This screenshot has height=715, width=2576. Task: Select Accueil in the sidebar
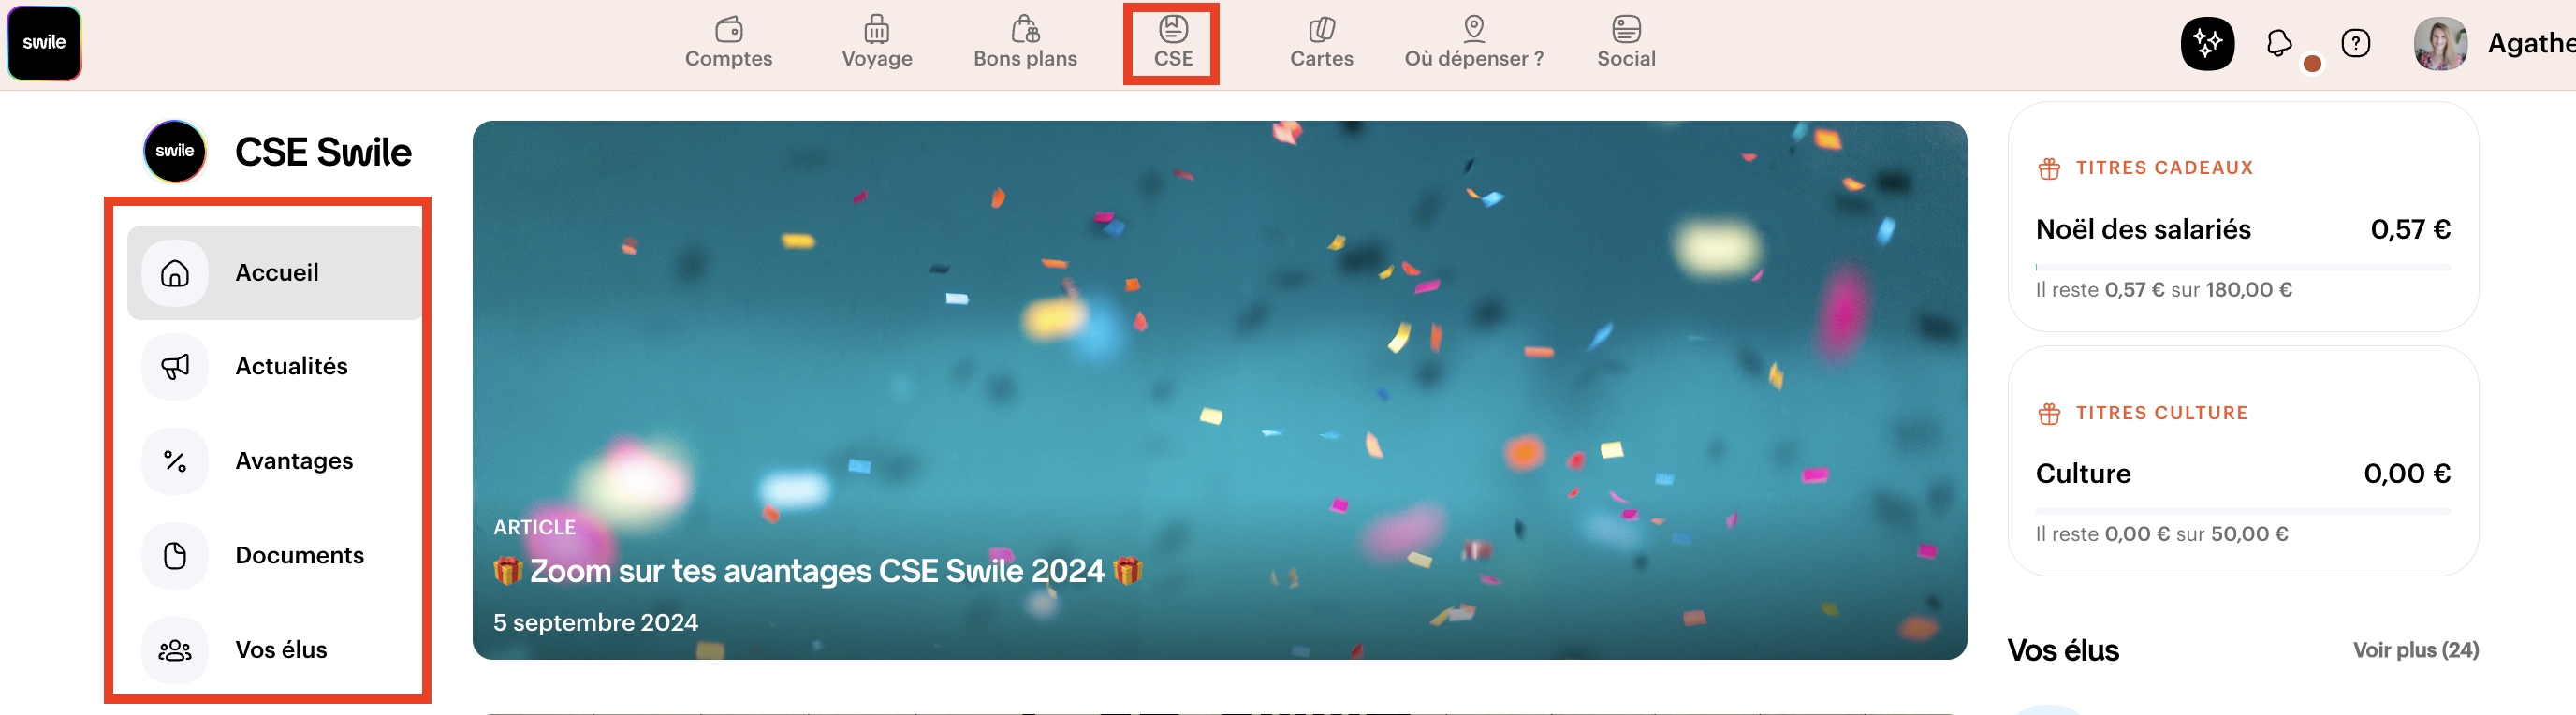pos(274,272)
